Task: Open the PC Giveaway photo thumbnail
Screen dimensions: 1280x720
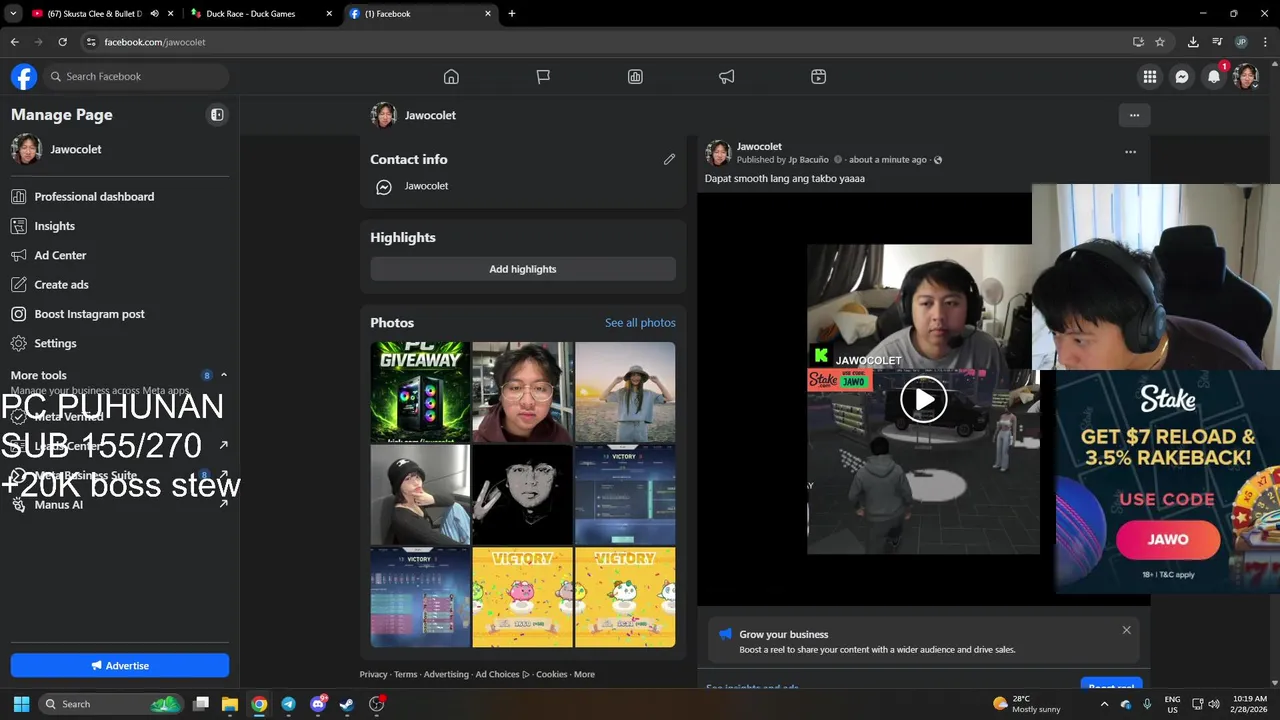Action: click(x=420, y=392)
